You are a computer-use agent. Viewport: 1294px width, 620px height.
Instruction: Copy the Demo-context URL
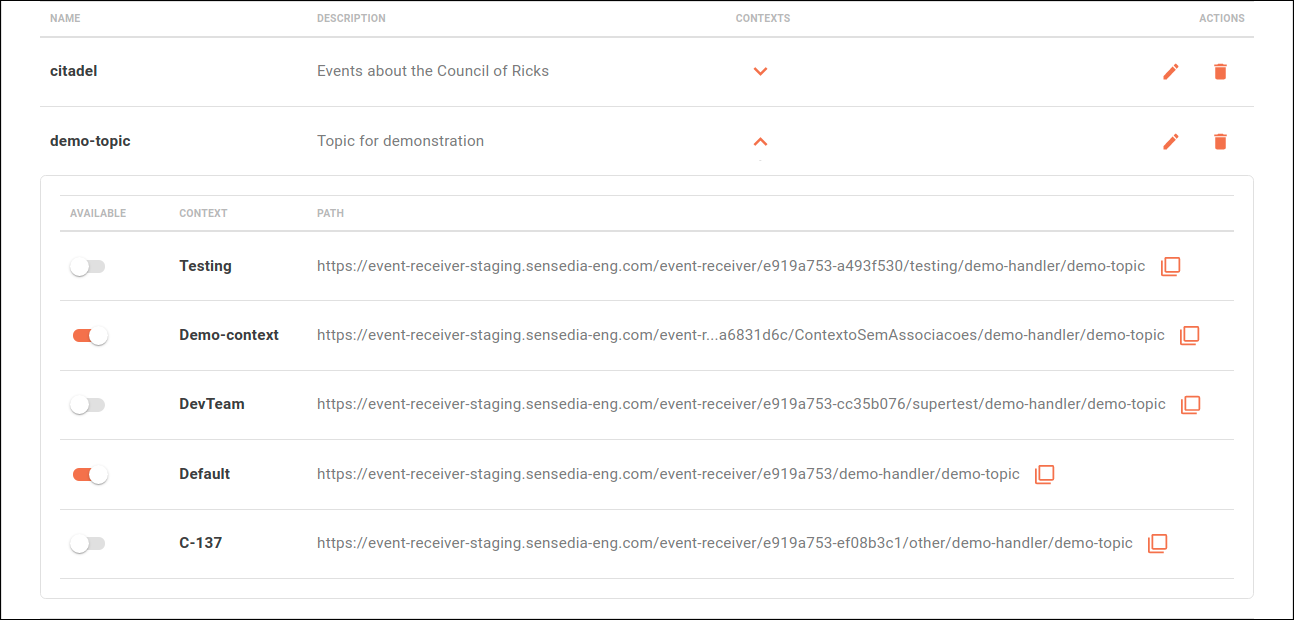point(1188,335)
